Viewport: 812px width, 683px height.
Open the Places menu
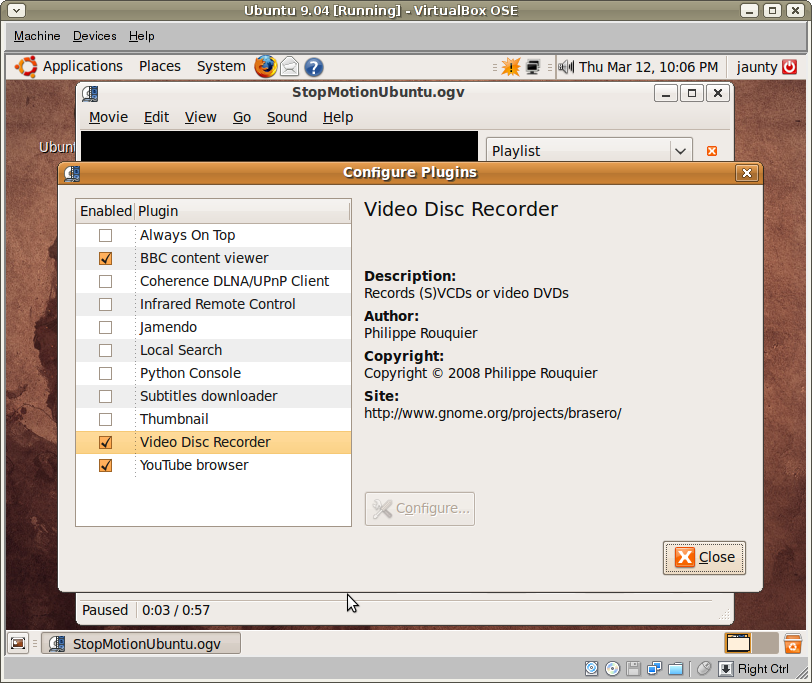tap(160, 67)
